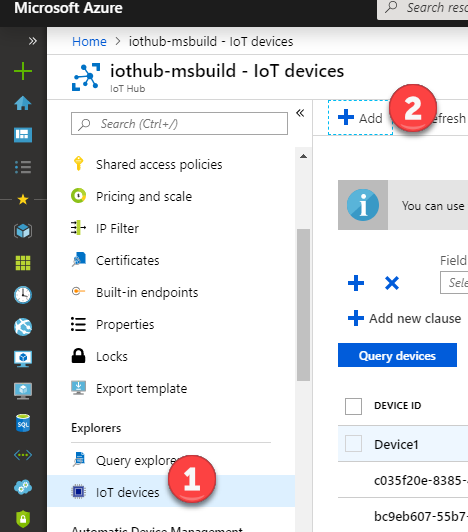Click the Microsoft Azure title
The height and width of the screenshot is (532, 468).
coord(68,8)
